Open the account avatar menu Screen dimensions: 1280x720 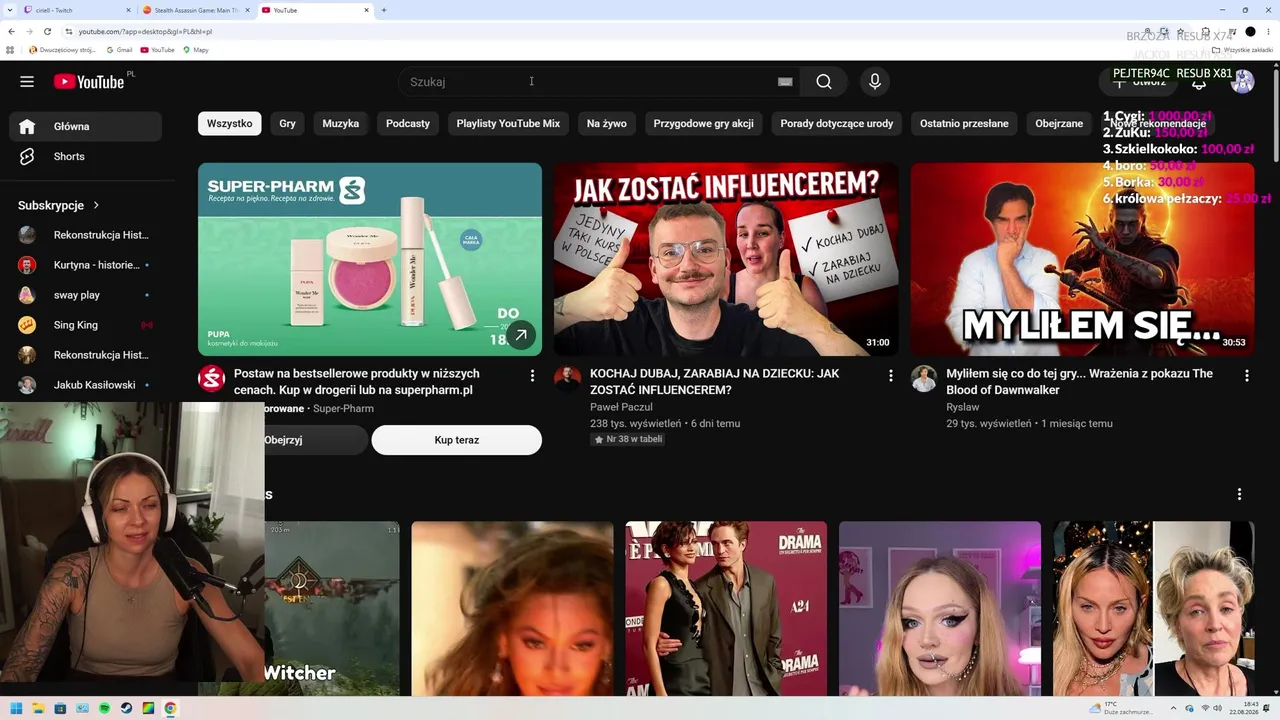[1243, 82]
